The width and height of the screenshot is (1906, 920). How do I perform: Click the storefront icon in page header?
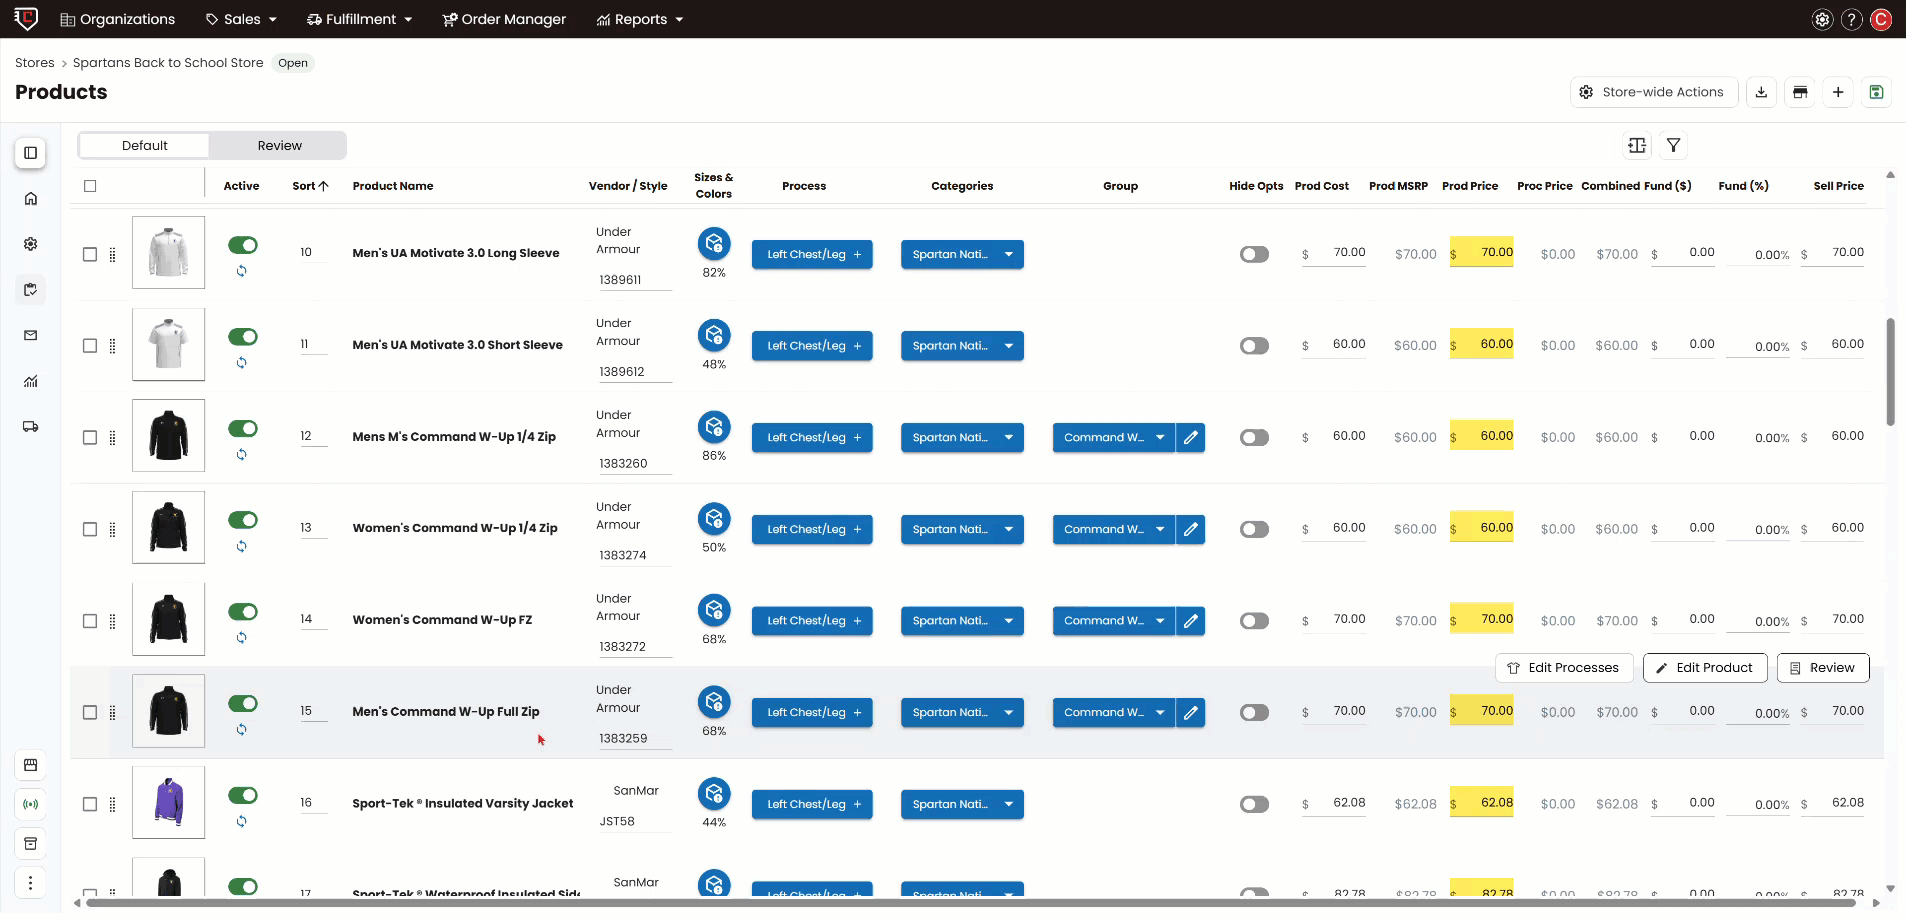point(1800,92)
